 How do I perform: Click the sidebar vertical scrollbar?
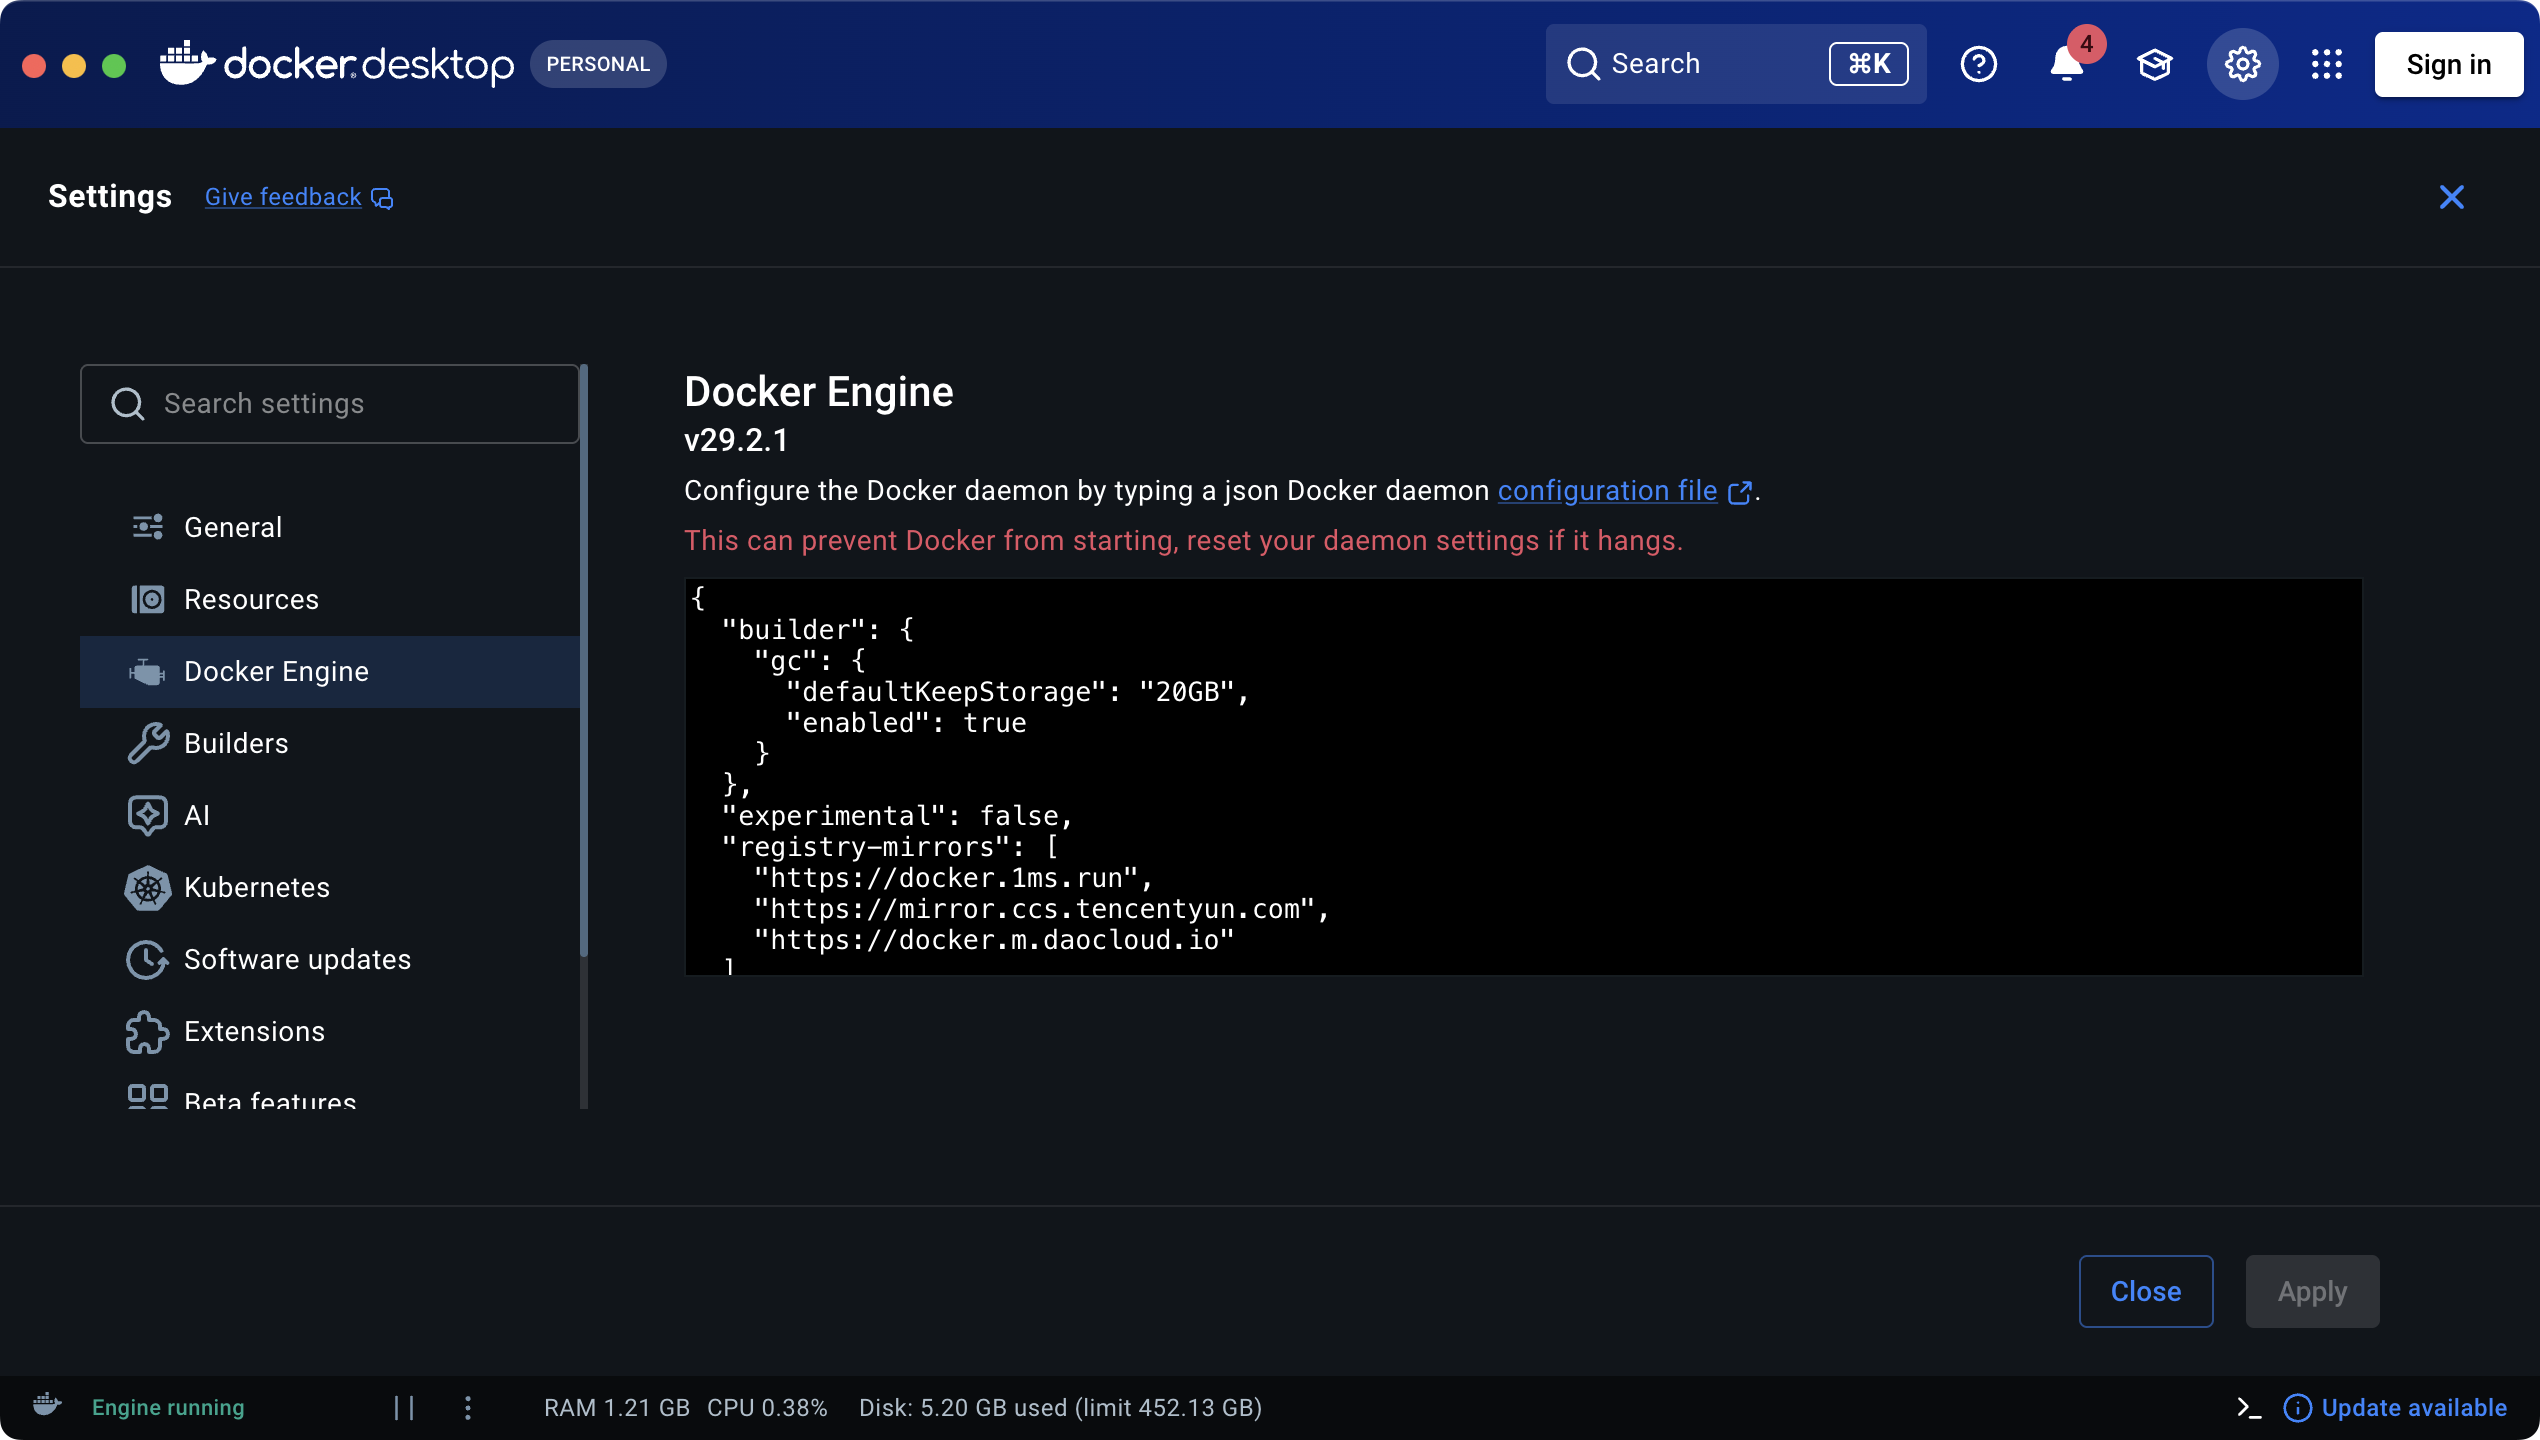coord(584,660)
